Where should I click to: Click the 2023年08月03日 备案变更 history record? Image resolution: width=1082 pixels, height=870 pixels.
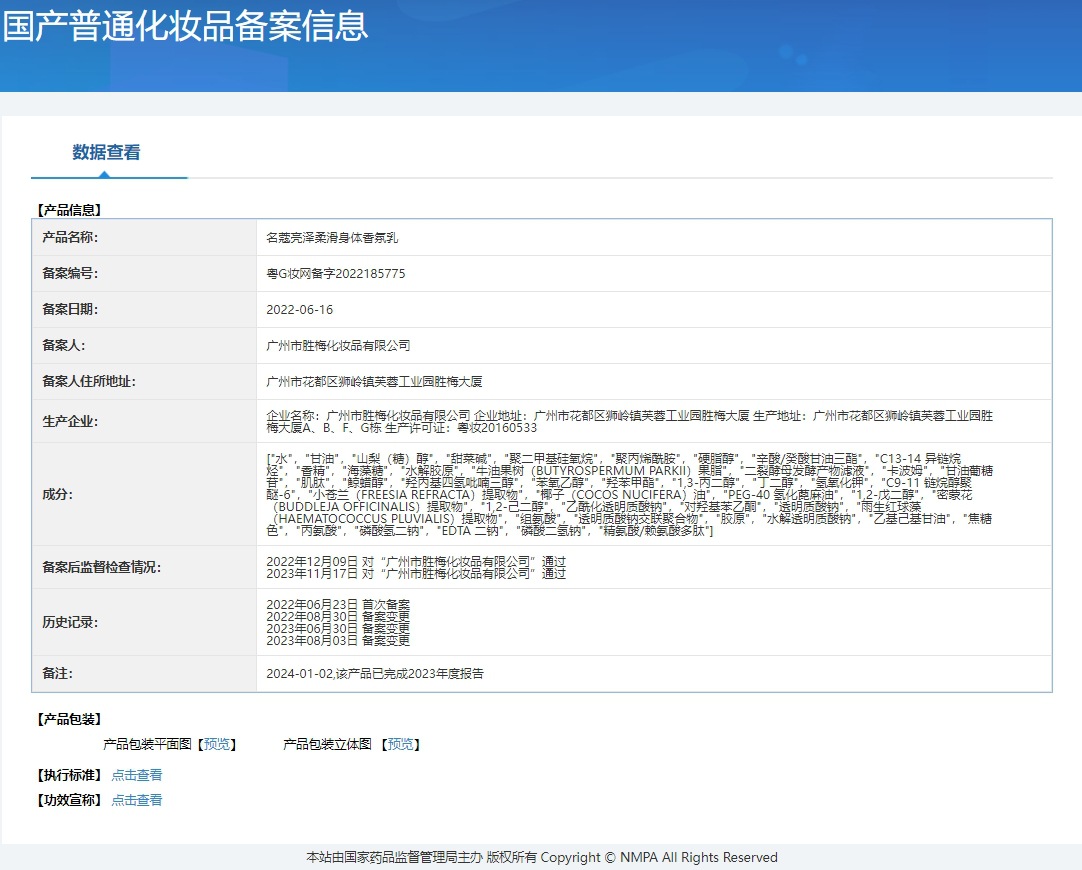coord(338,640)
